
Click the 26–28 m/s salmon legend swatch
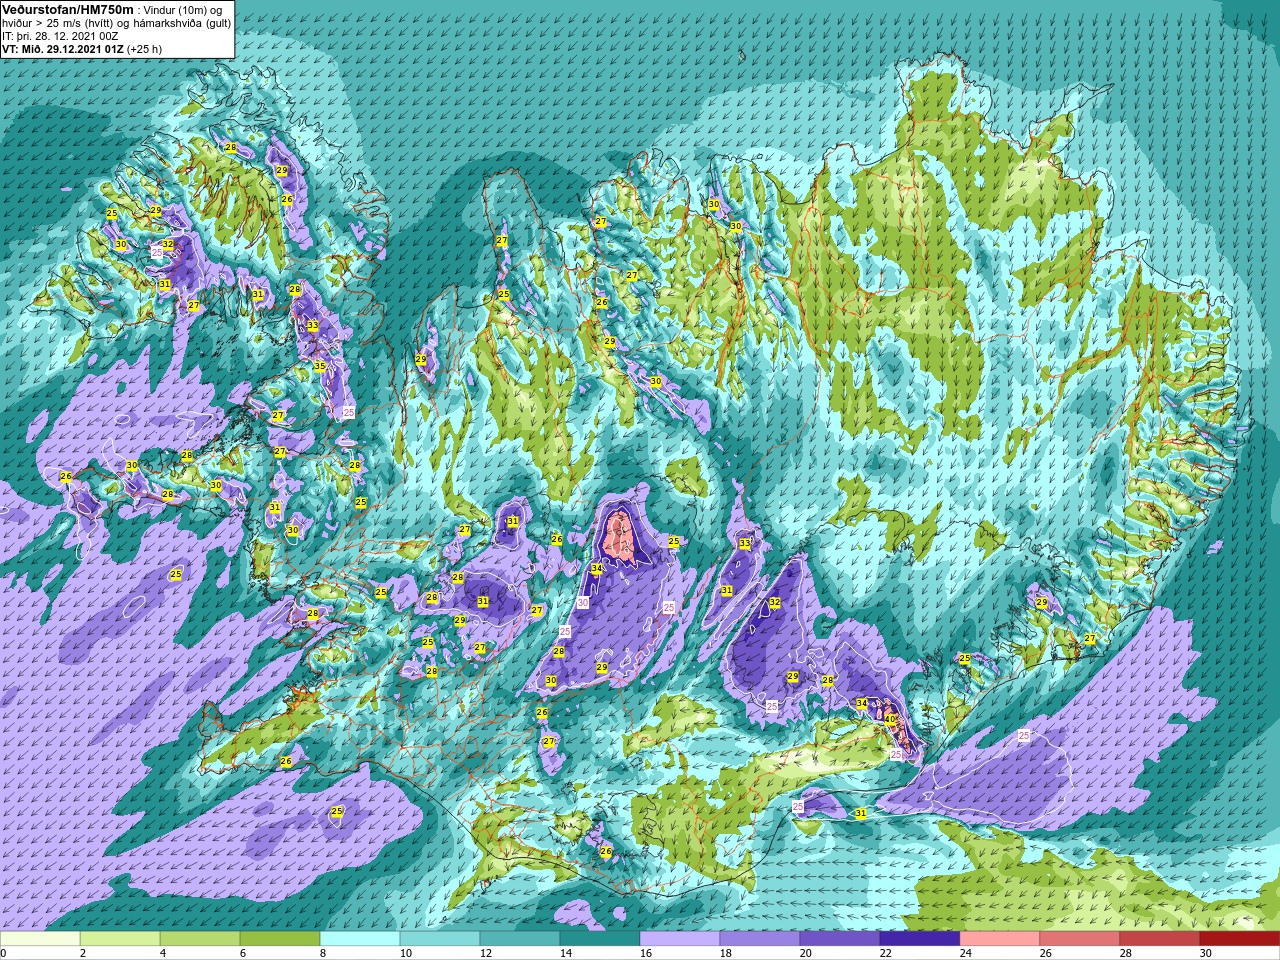[1080, 939]
